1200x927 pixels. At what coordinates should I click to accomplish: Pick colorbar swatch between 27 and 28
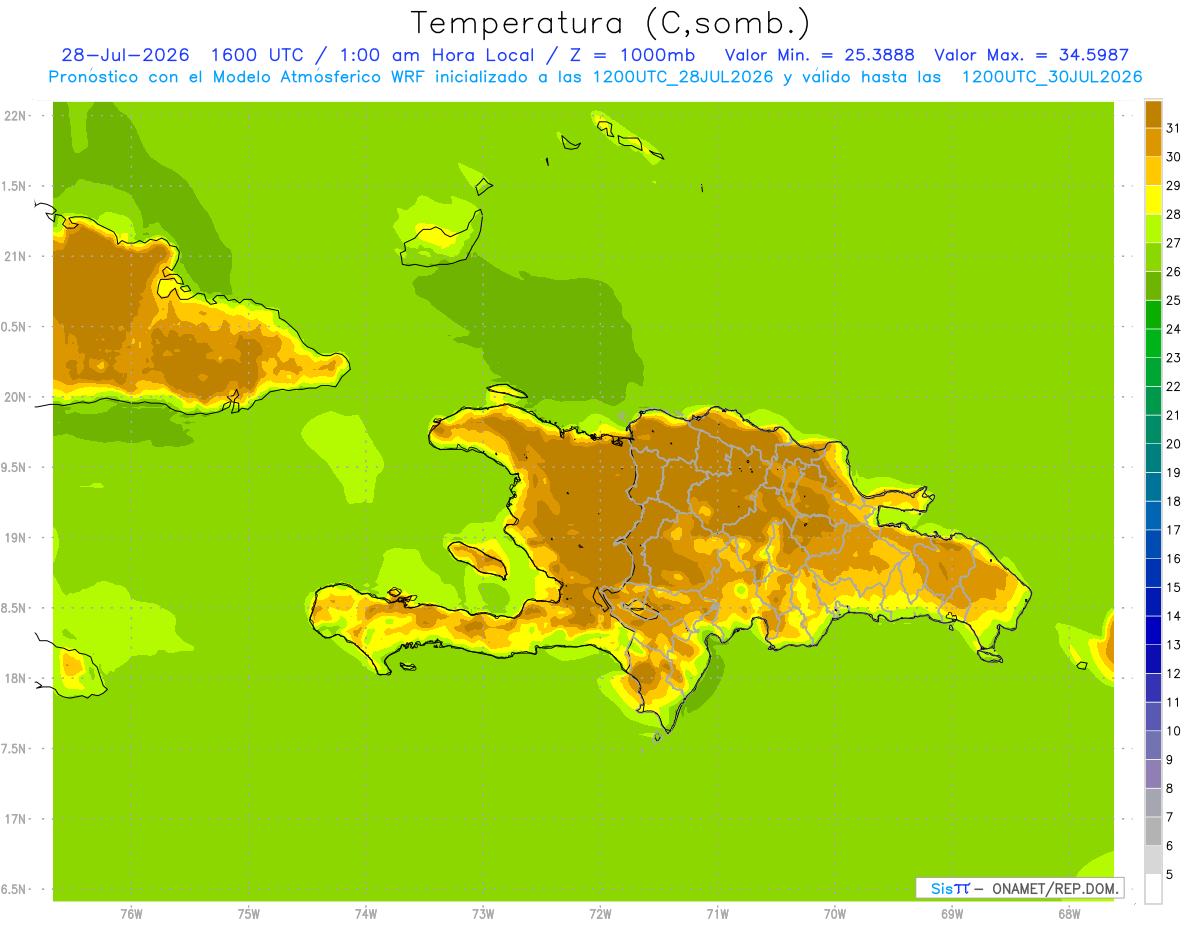1153,228
